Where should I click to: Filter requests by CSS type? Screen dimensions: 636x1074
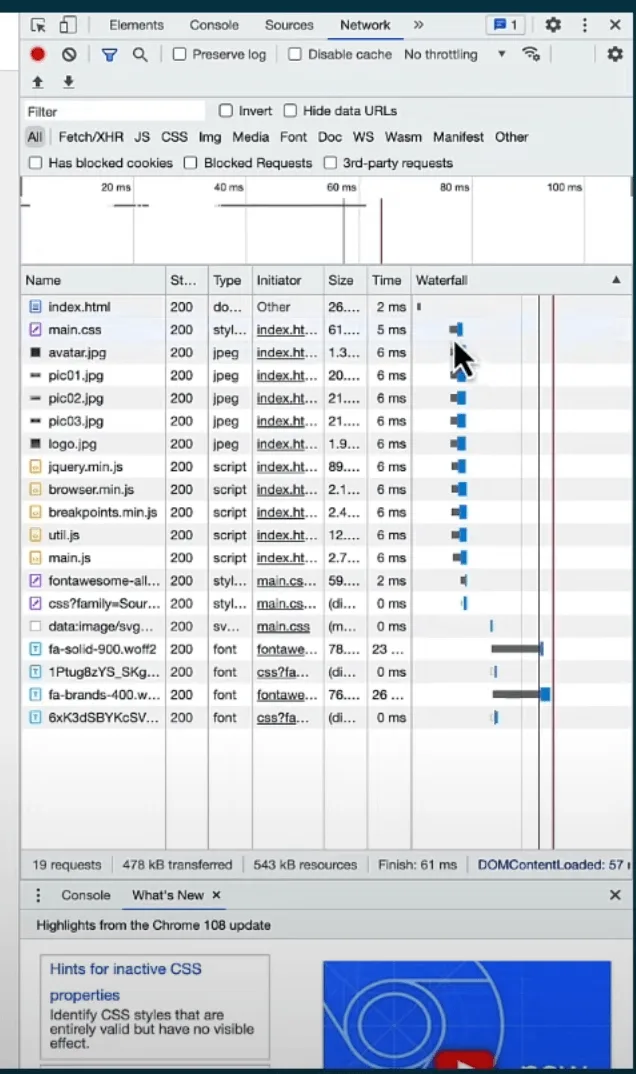[174, 137]
